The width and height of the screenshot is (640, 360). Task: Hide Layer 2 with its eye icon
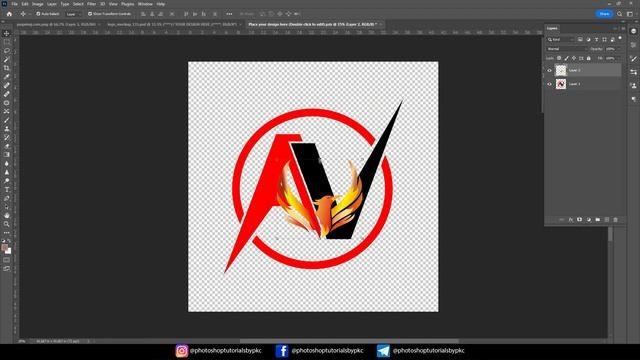(x=549, y=71)
